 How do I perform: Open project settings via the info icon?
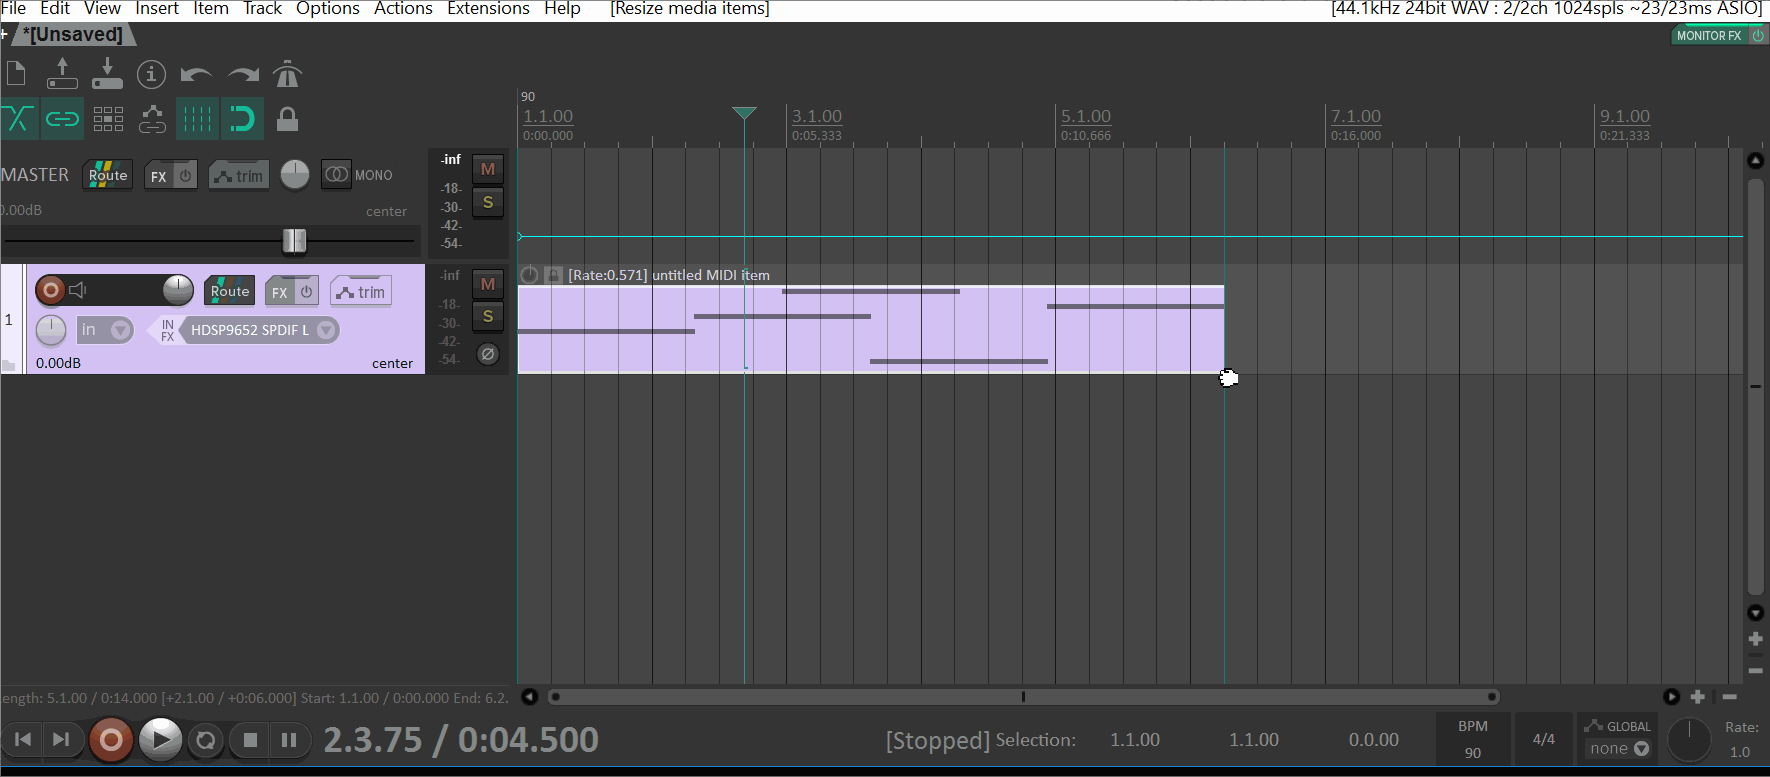(151, 74)
